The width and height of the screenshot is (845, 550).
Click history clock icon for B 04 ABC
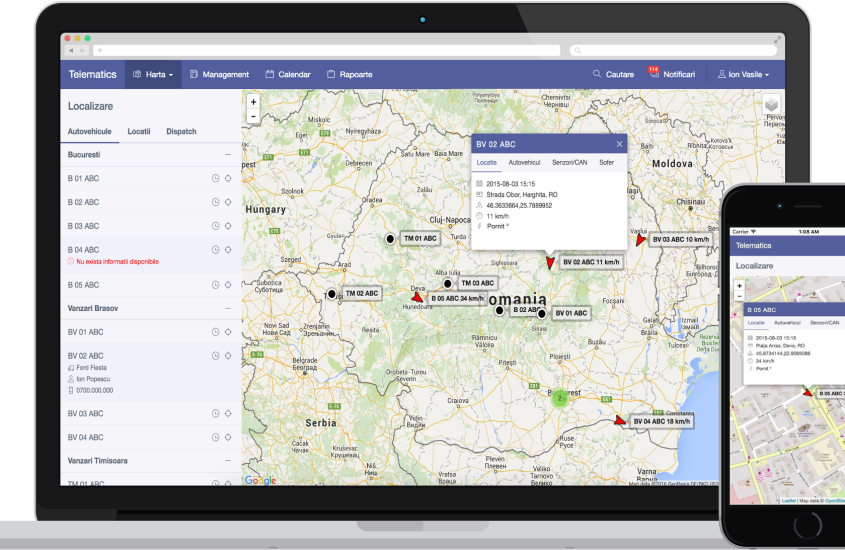coord(216,250)
